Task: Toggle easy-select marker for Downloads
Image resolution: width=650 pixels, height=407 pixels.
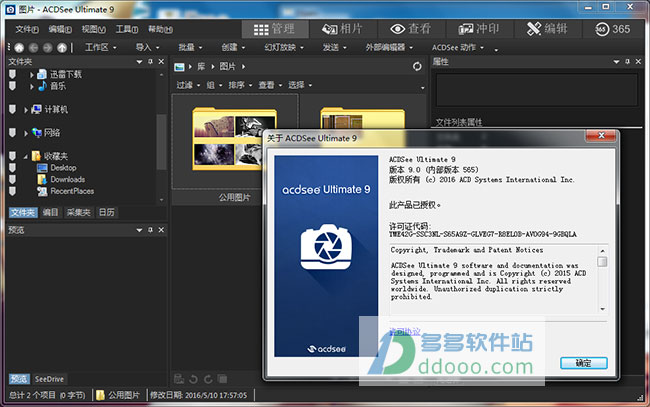Action: [12, 179]
